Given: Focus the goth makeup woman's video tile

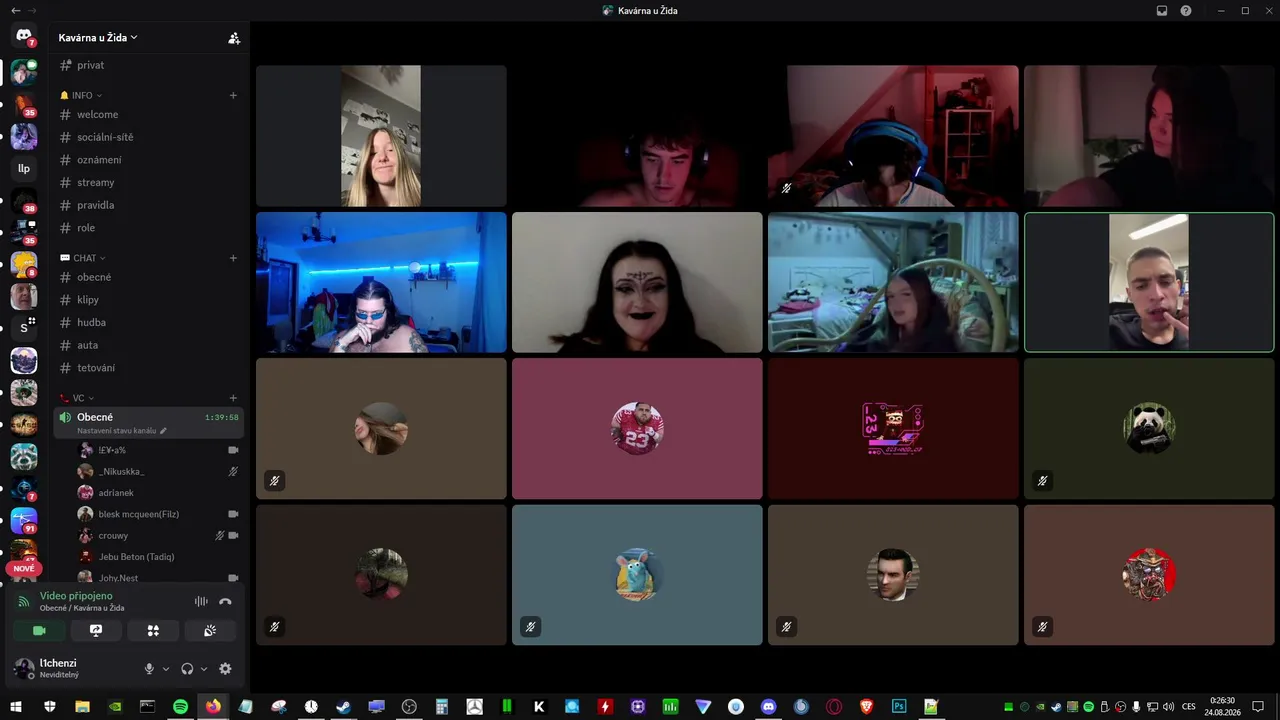Looking at the screenshot, I should click(637, 282).
